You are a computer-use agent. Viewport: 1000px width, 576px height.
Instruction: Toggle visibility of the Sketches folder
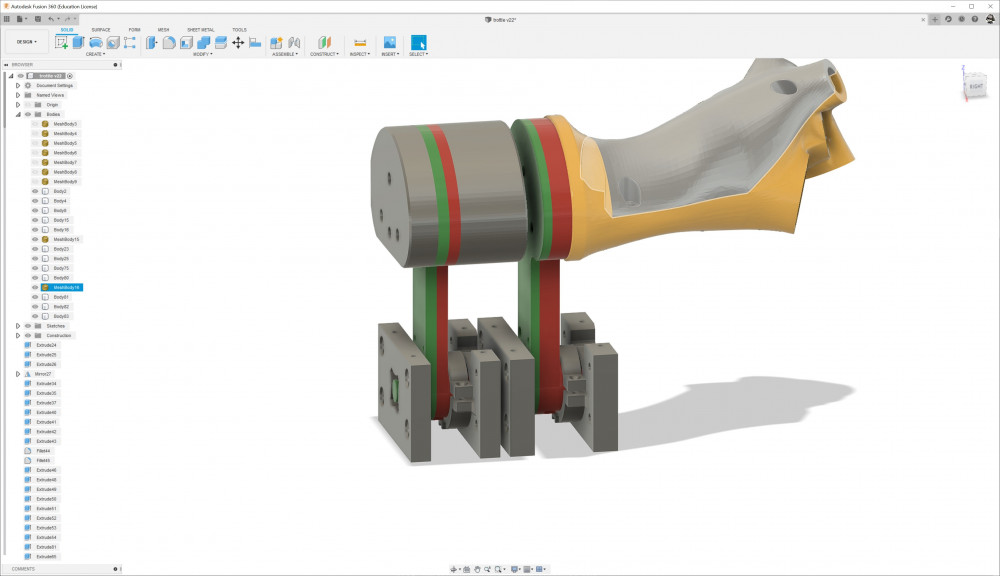click(x=28, y=326)
